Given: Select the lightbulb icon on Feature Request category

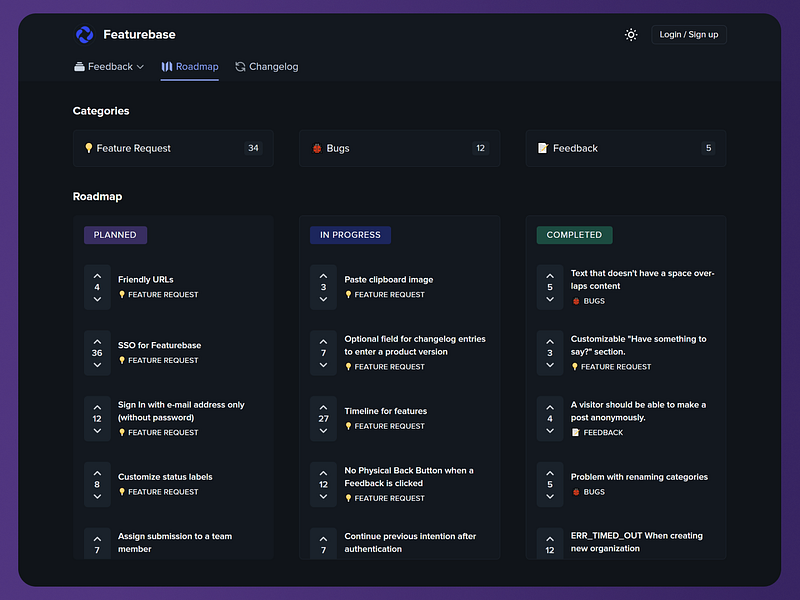Looking at the screenshot, I should click(x=89, y=148).
